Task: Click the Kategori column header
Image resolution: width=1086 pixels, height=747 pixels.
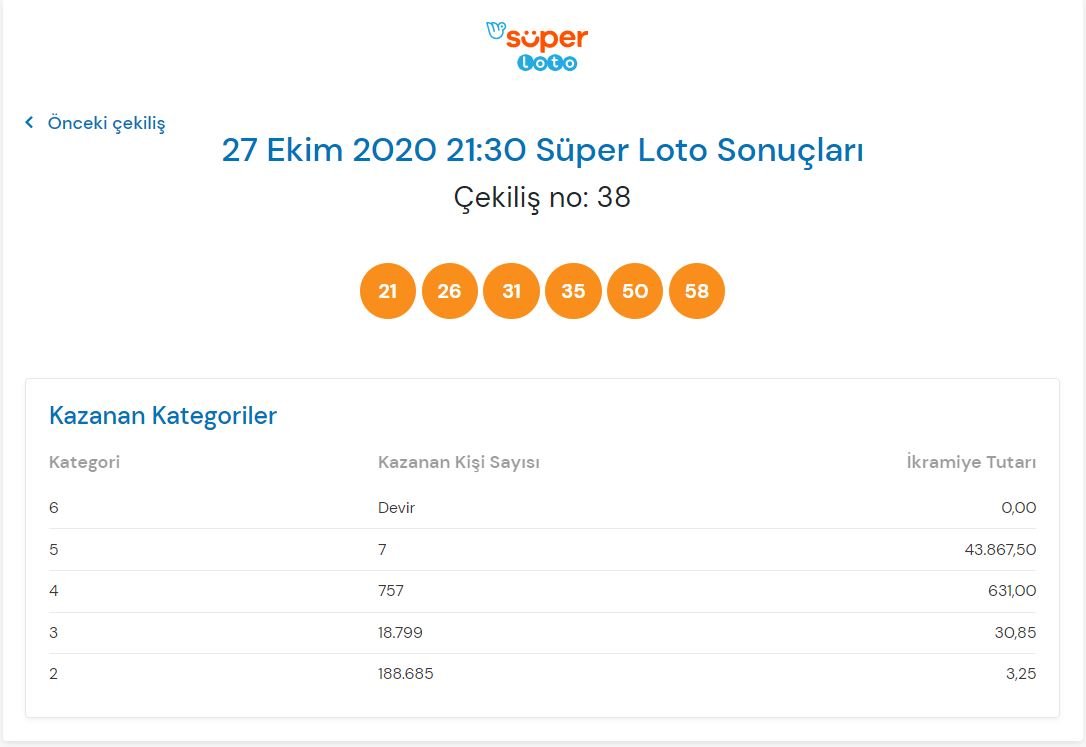Action: [84, 462]
